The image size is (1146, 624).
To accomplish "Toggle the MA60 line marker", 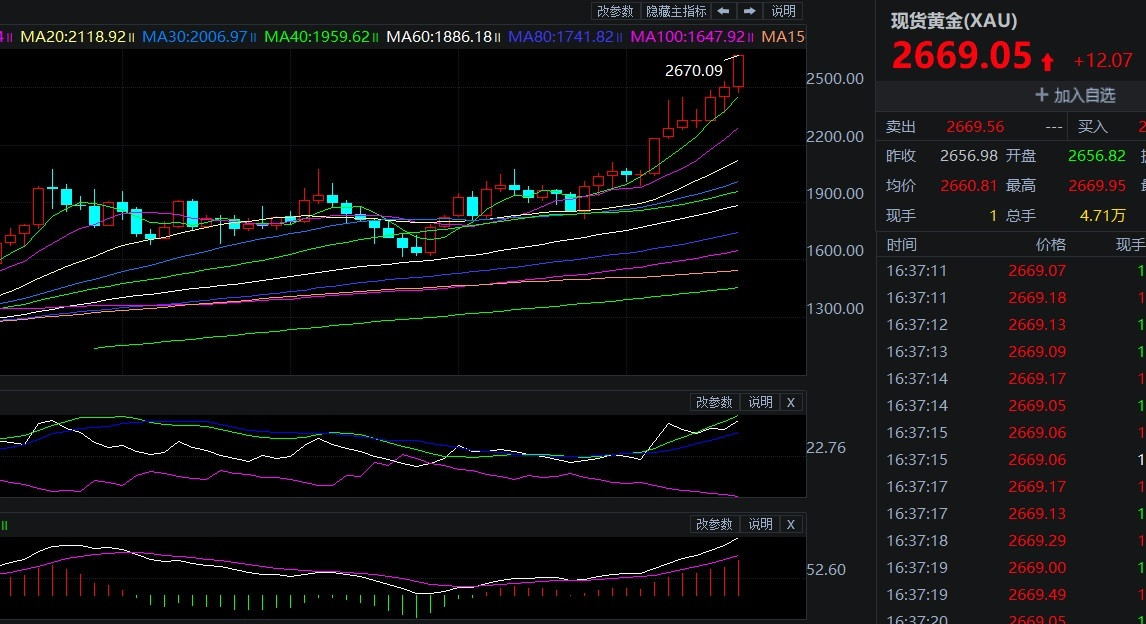I will click(499, 37).
